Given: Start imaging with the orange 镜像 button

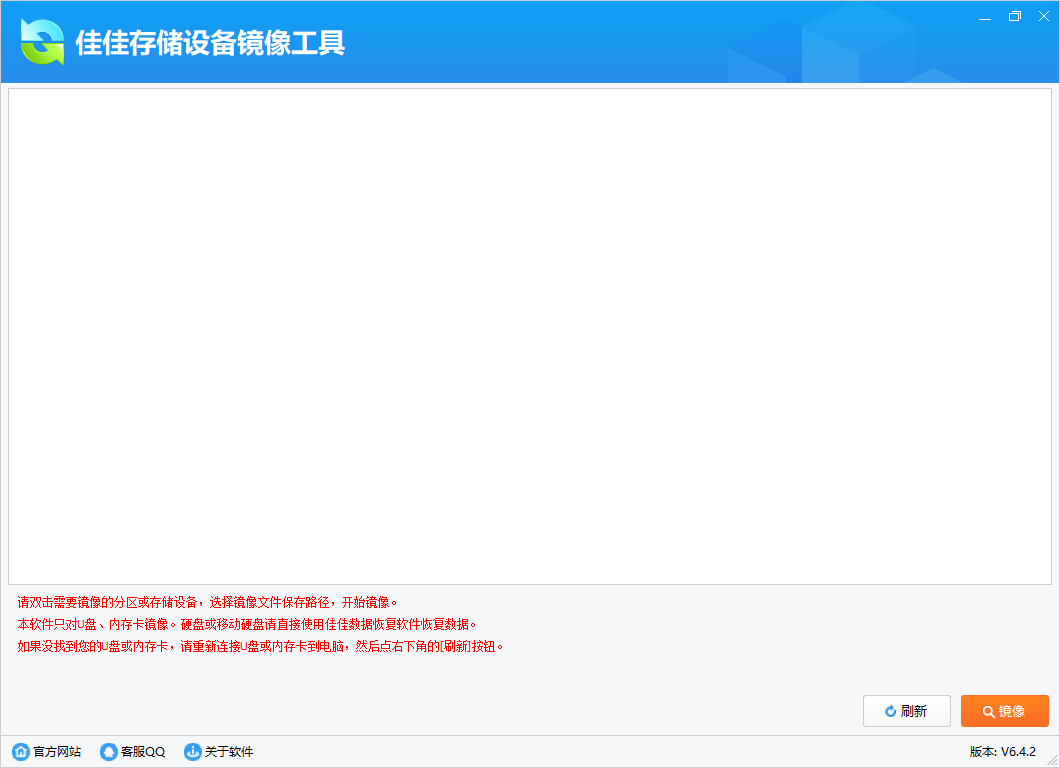Looking at the screenshot, I should click(x=1005, y=711).
